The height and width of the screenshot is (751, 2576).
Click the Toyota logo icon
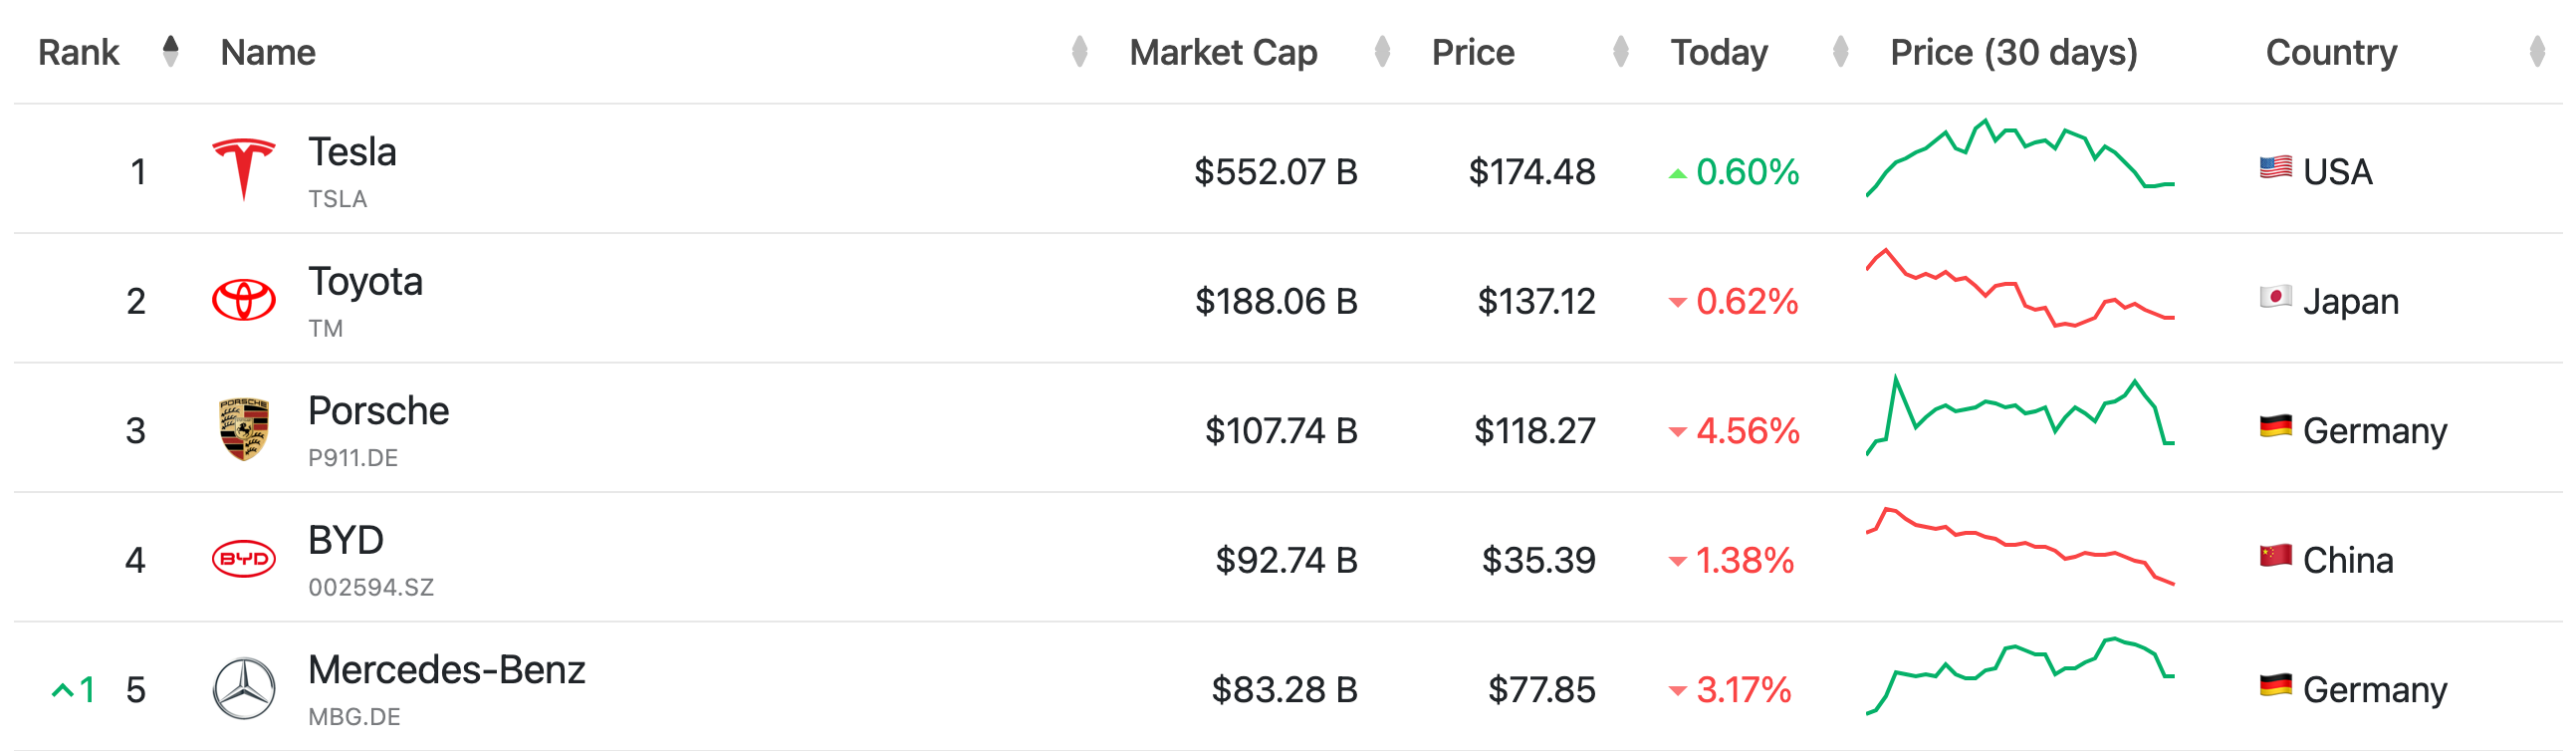click(x=243, y=299)
